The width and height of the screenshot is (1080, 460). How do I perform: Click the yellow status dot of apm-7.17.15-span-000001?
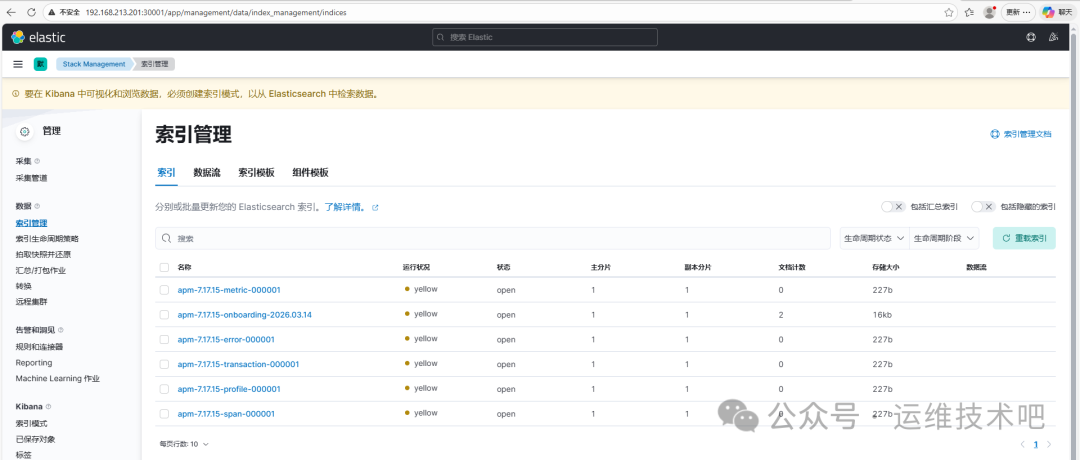tap(407, 413)
